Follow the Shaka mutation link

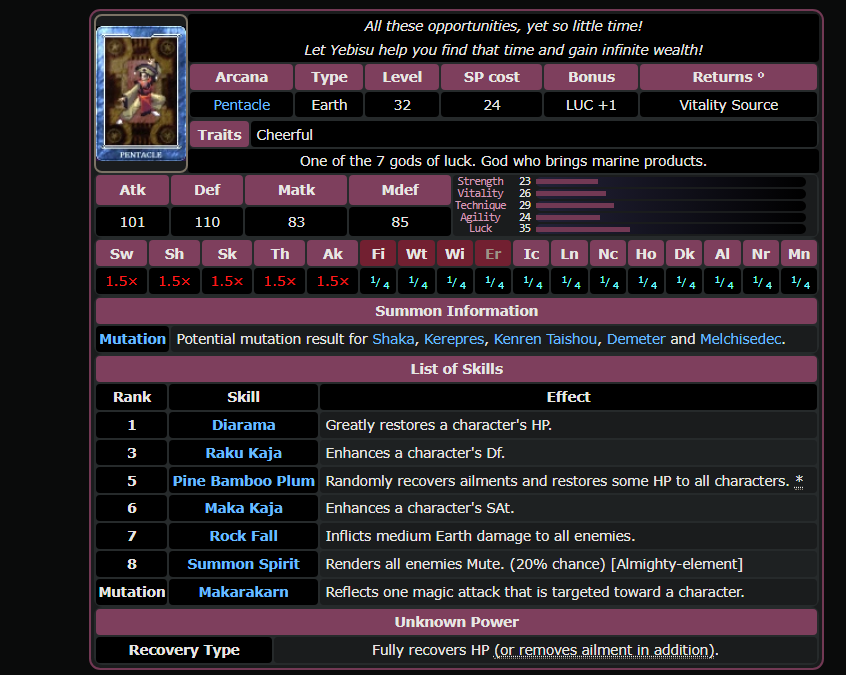(393, 339)
